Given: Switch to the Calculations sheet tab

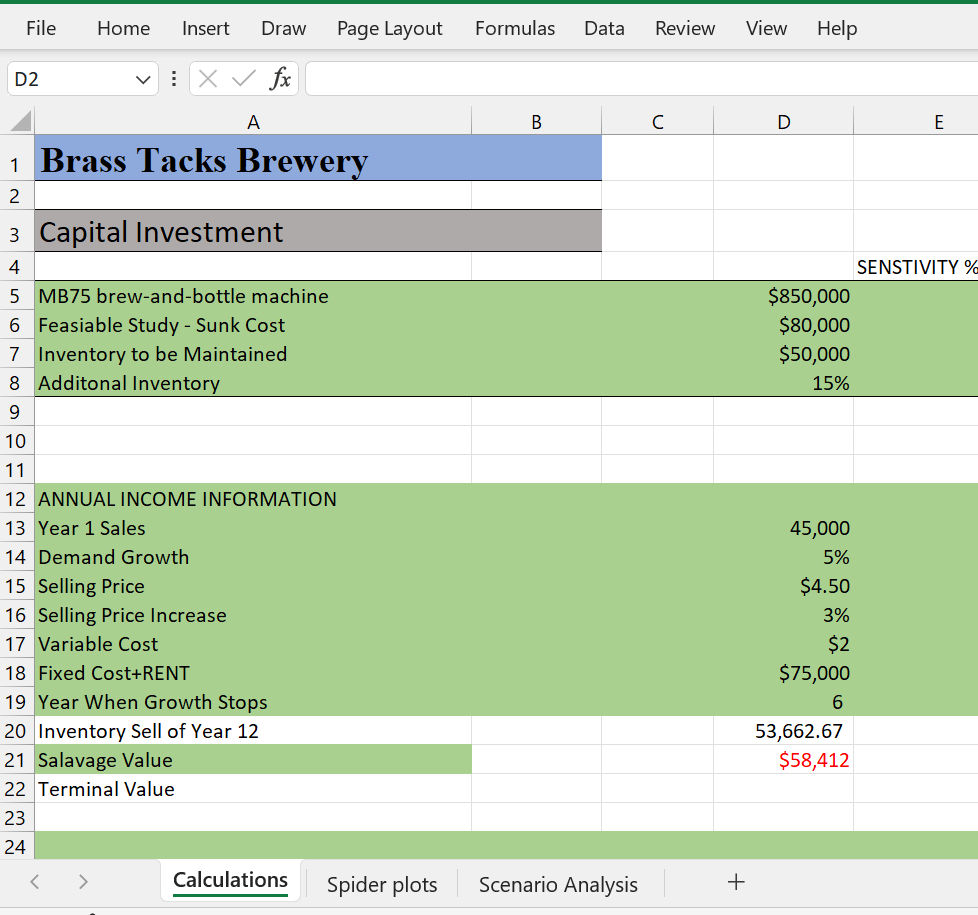Looking at the screenshot, I should pyautogui.click(x=230, y=880).
